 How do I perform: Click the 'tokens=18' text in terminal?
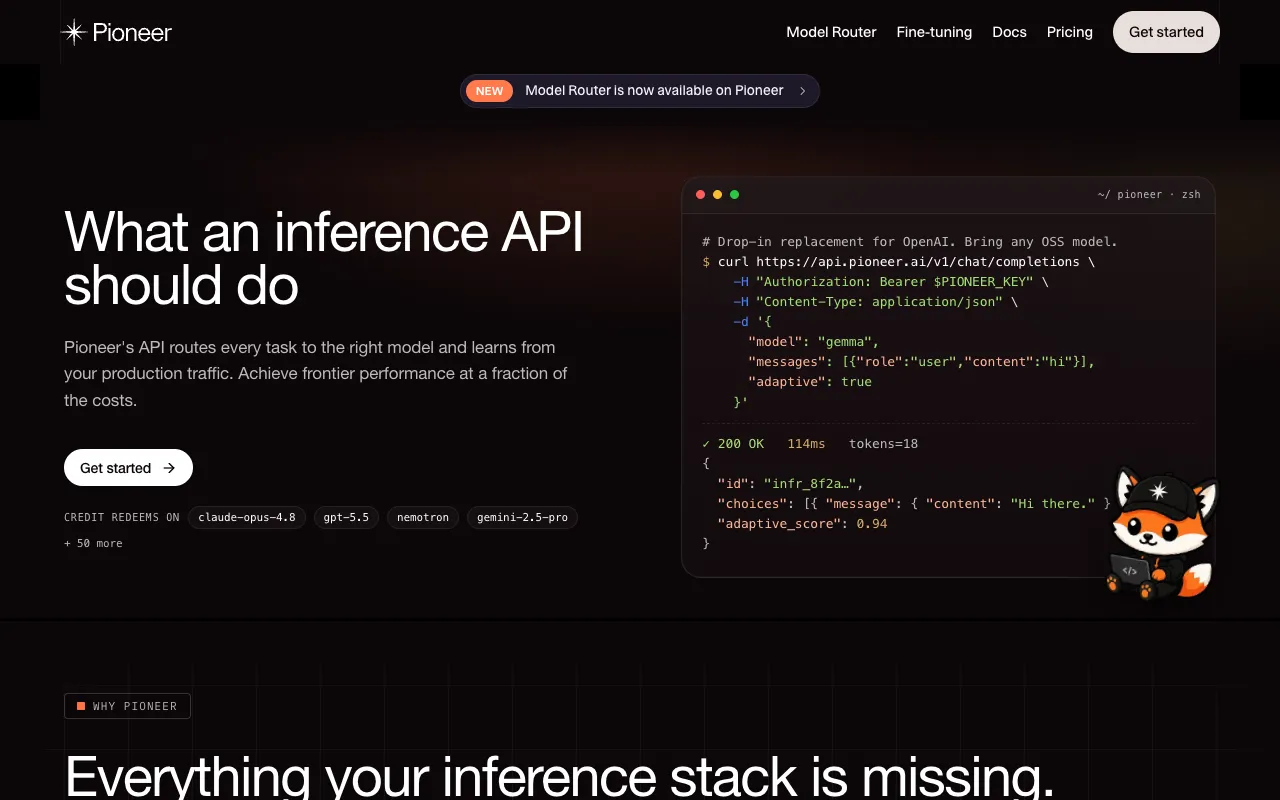coord(883,443)
